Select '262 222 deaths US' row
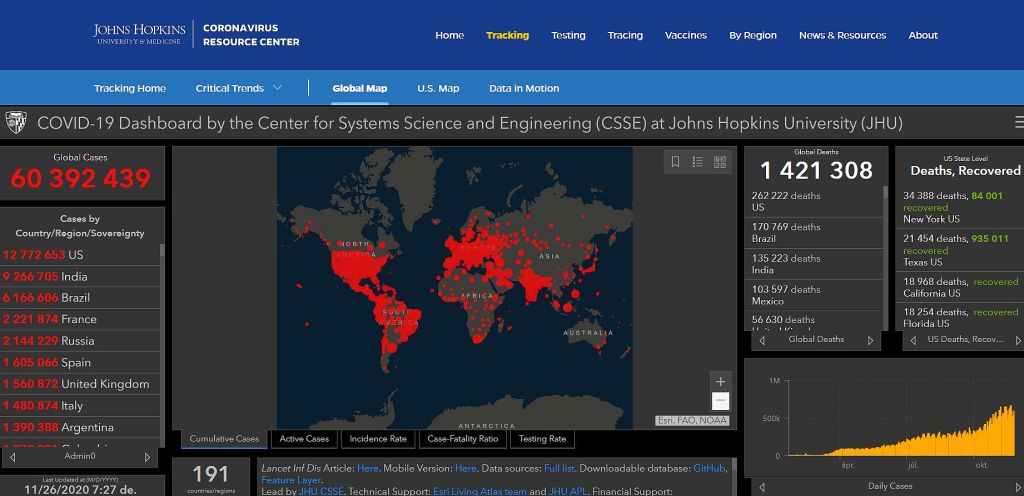Image resolution: width=1024 pixels, height=496 pixels. [814, 202]
